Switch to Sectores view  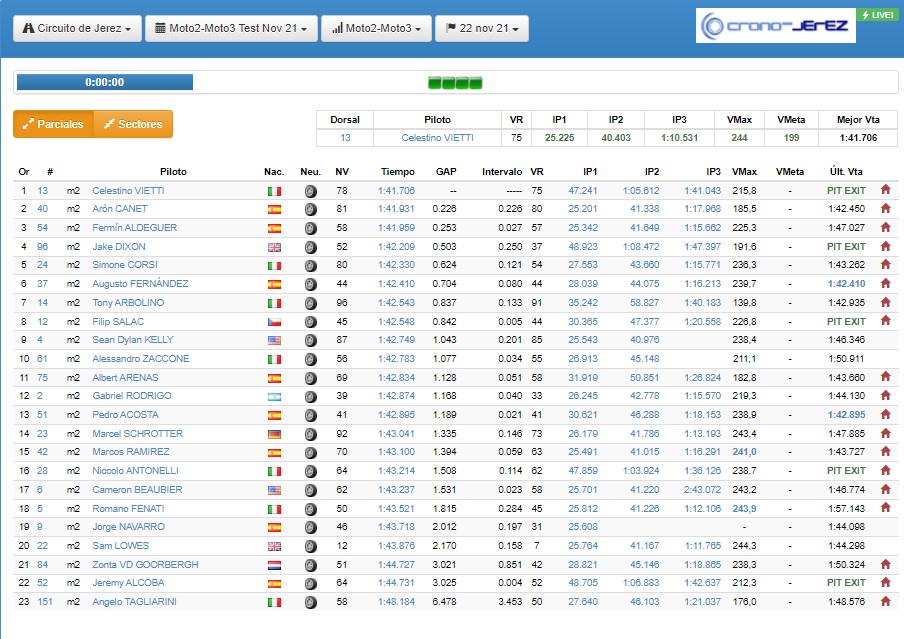133,124
